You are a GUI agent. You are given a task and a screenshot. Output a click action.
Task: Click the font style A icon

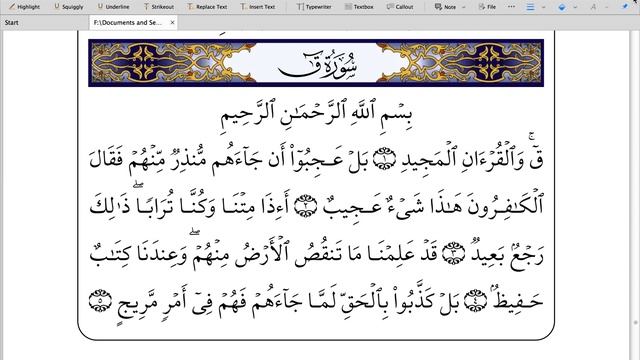(x=593, y=7)
